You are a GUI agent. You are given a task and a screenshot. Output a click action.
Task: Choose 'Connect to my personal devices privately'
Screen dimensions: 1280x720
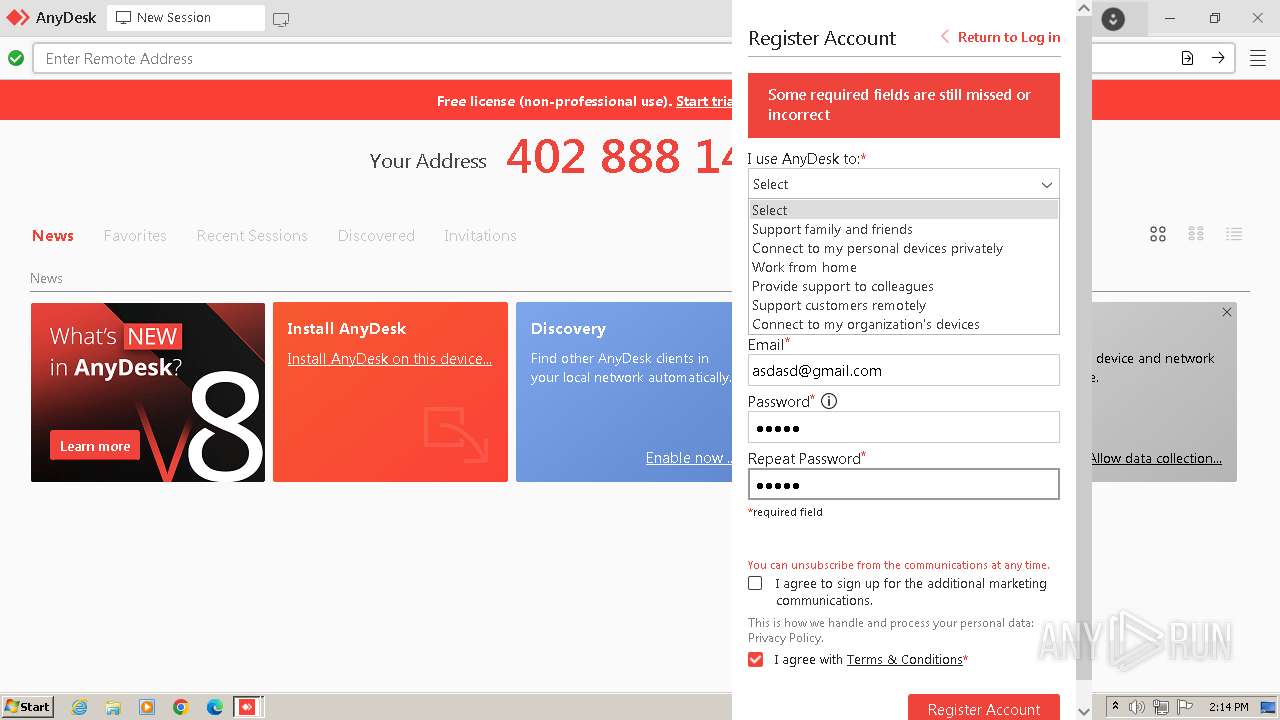pos(904,248)
